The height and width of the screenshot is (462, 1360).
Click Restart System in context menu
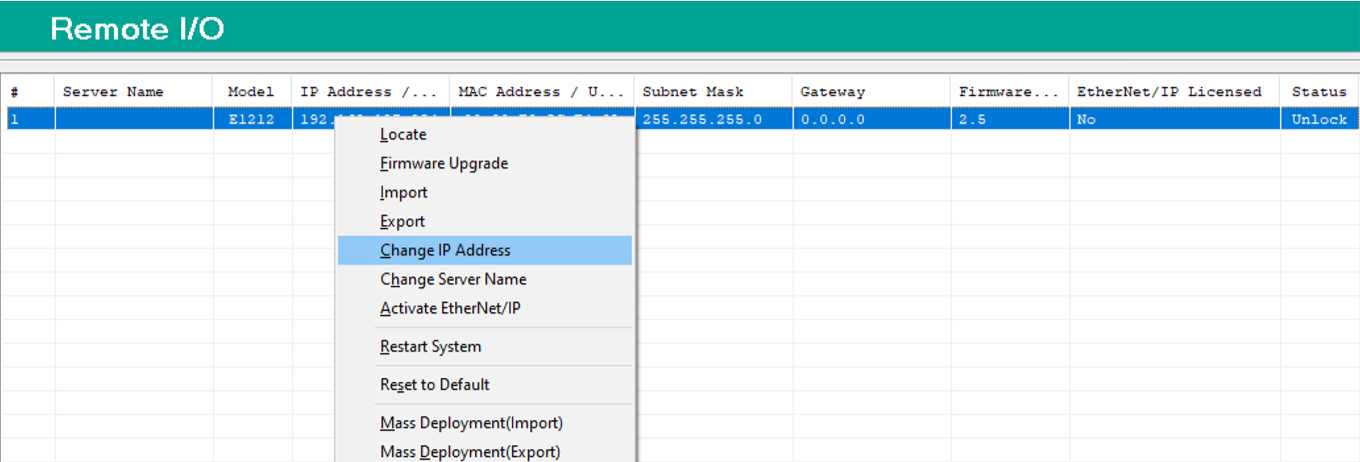(x=430, y=346)
